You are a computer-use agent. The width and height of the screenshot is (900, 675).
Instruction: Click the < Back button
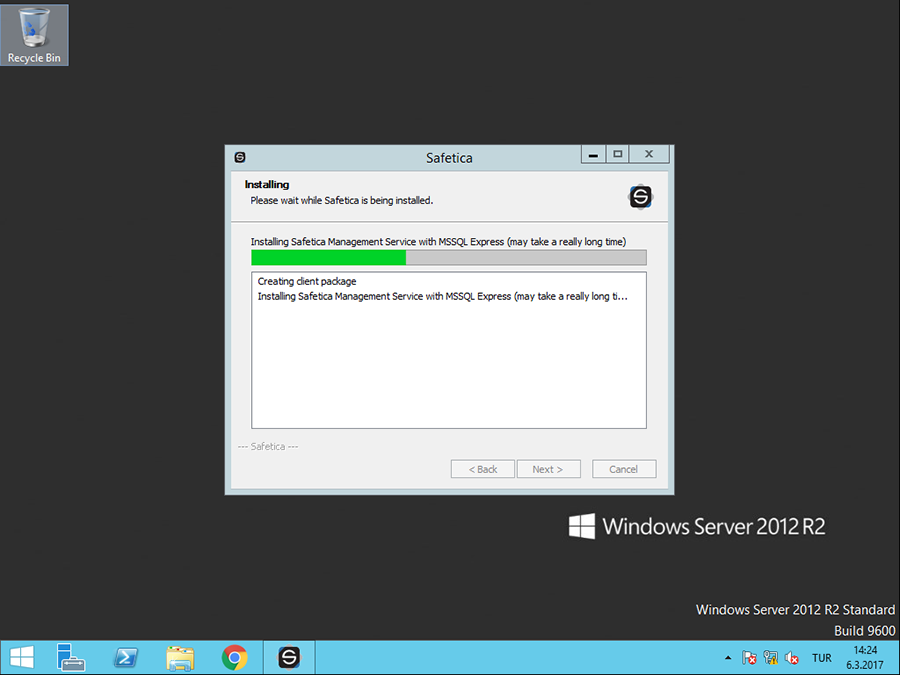pyautogui.click(x=483, y=469)
